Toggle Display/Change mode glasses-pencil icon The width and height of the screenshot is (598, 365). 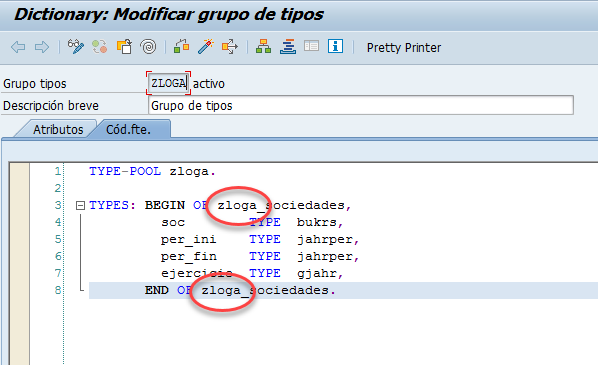click(x=76, y=47)
